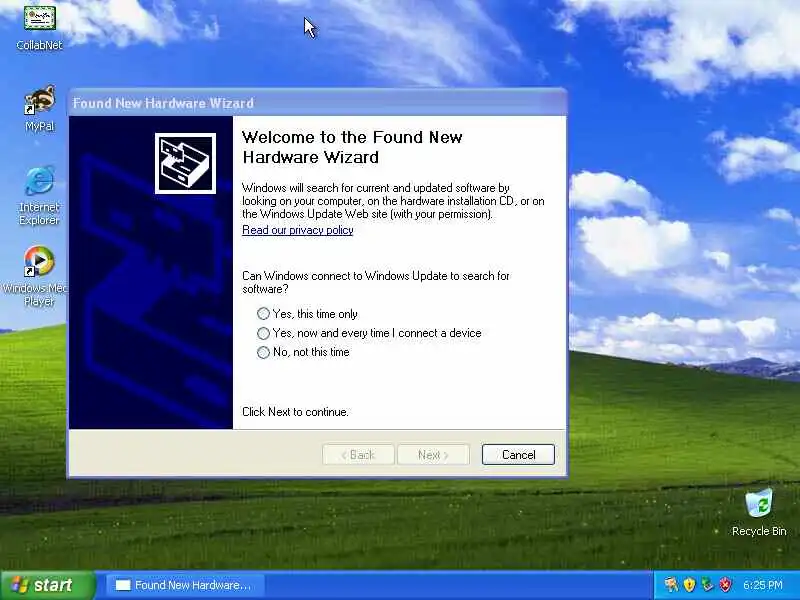Click the disabled Back button
The image size is (800, 600).
click(x=358, y=455)
